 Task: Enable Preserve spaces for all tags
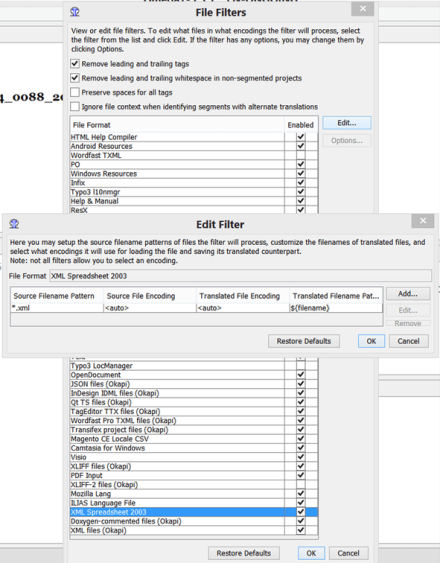[75, 92]
